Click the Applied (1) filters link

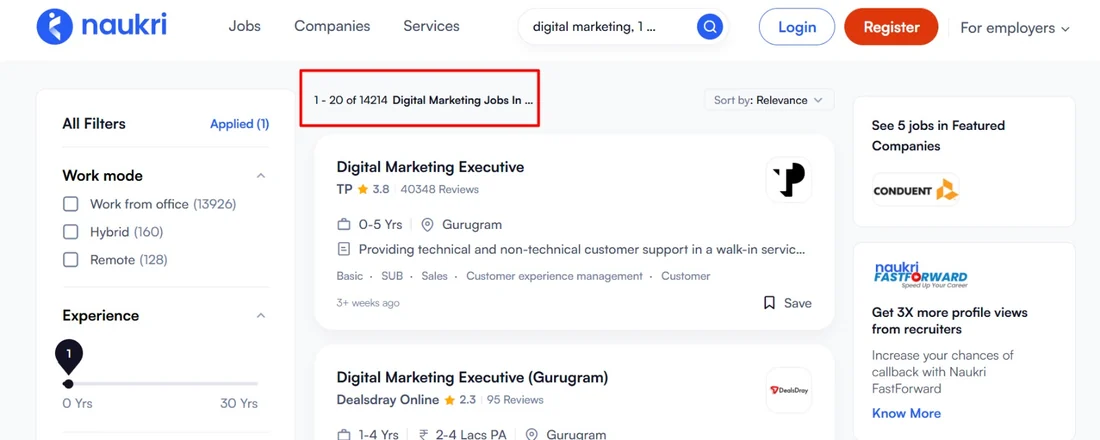pos(239,124)
